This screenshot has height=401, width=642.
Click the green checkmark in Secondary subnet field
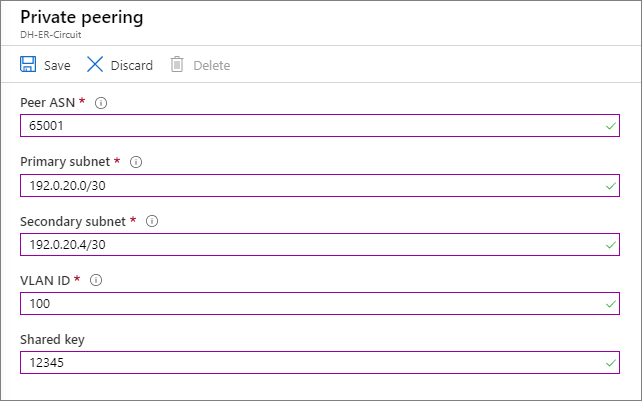click(610, 244)
